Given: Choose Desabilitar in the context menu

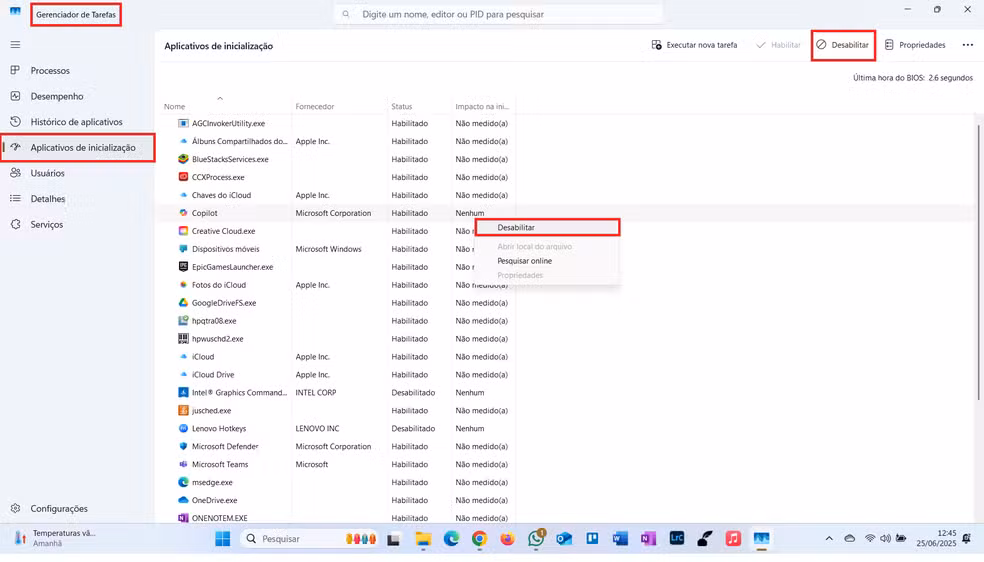Looking at the screenshot, I should [516, 228].
